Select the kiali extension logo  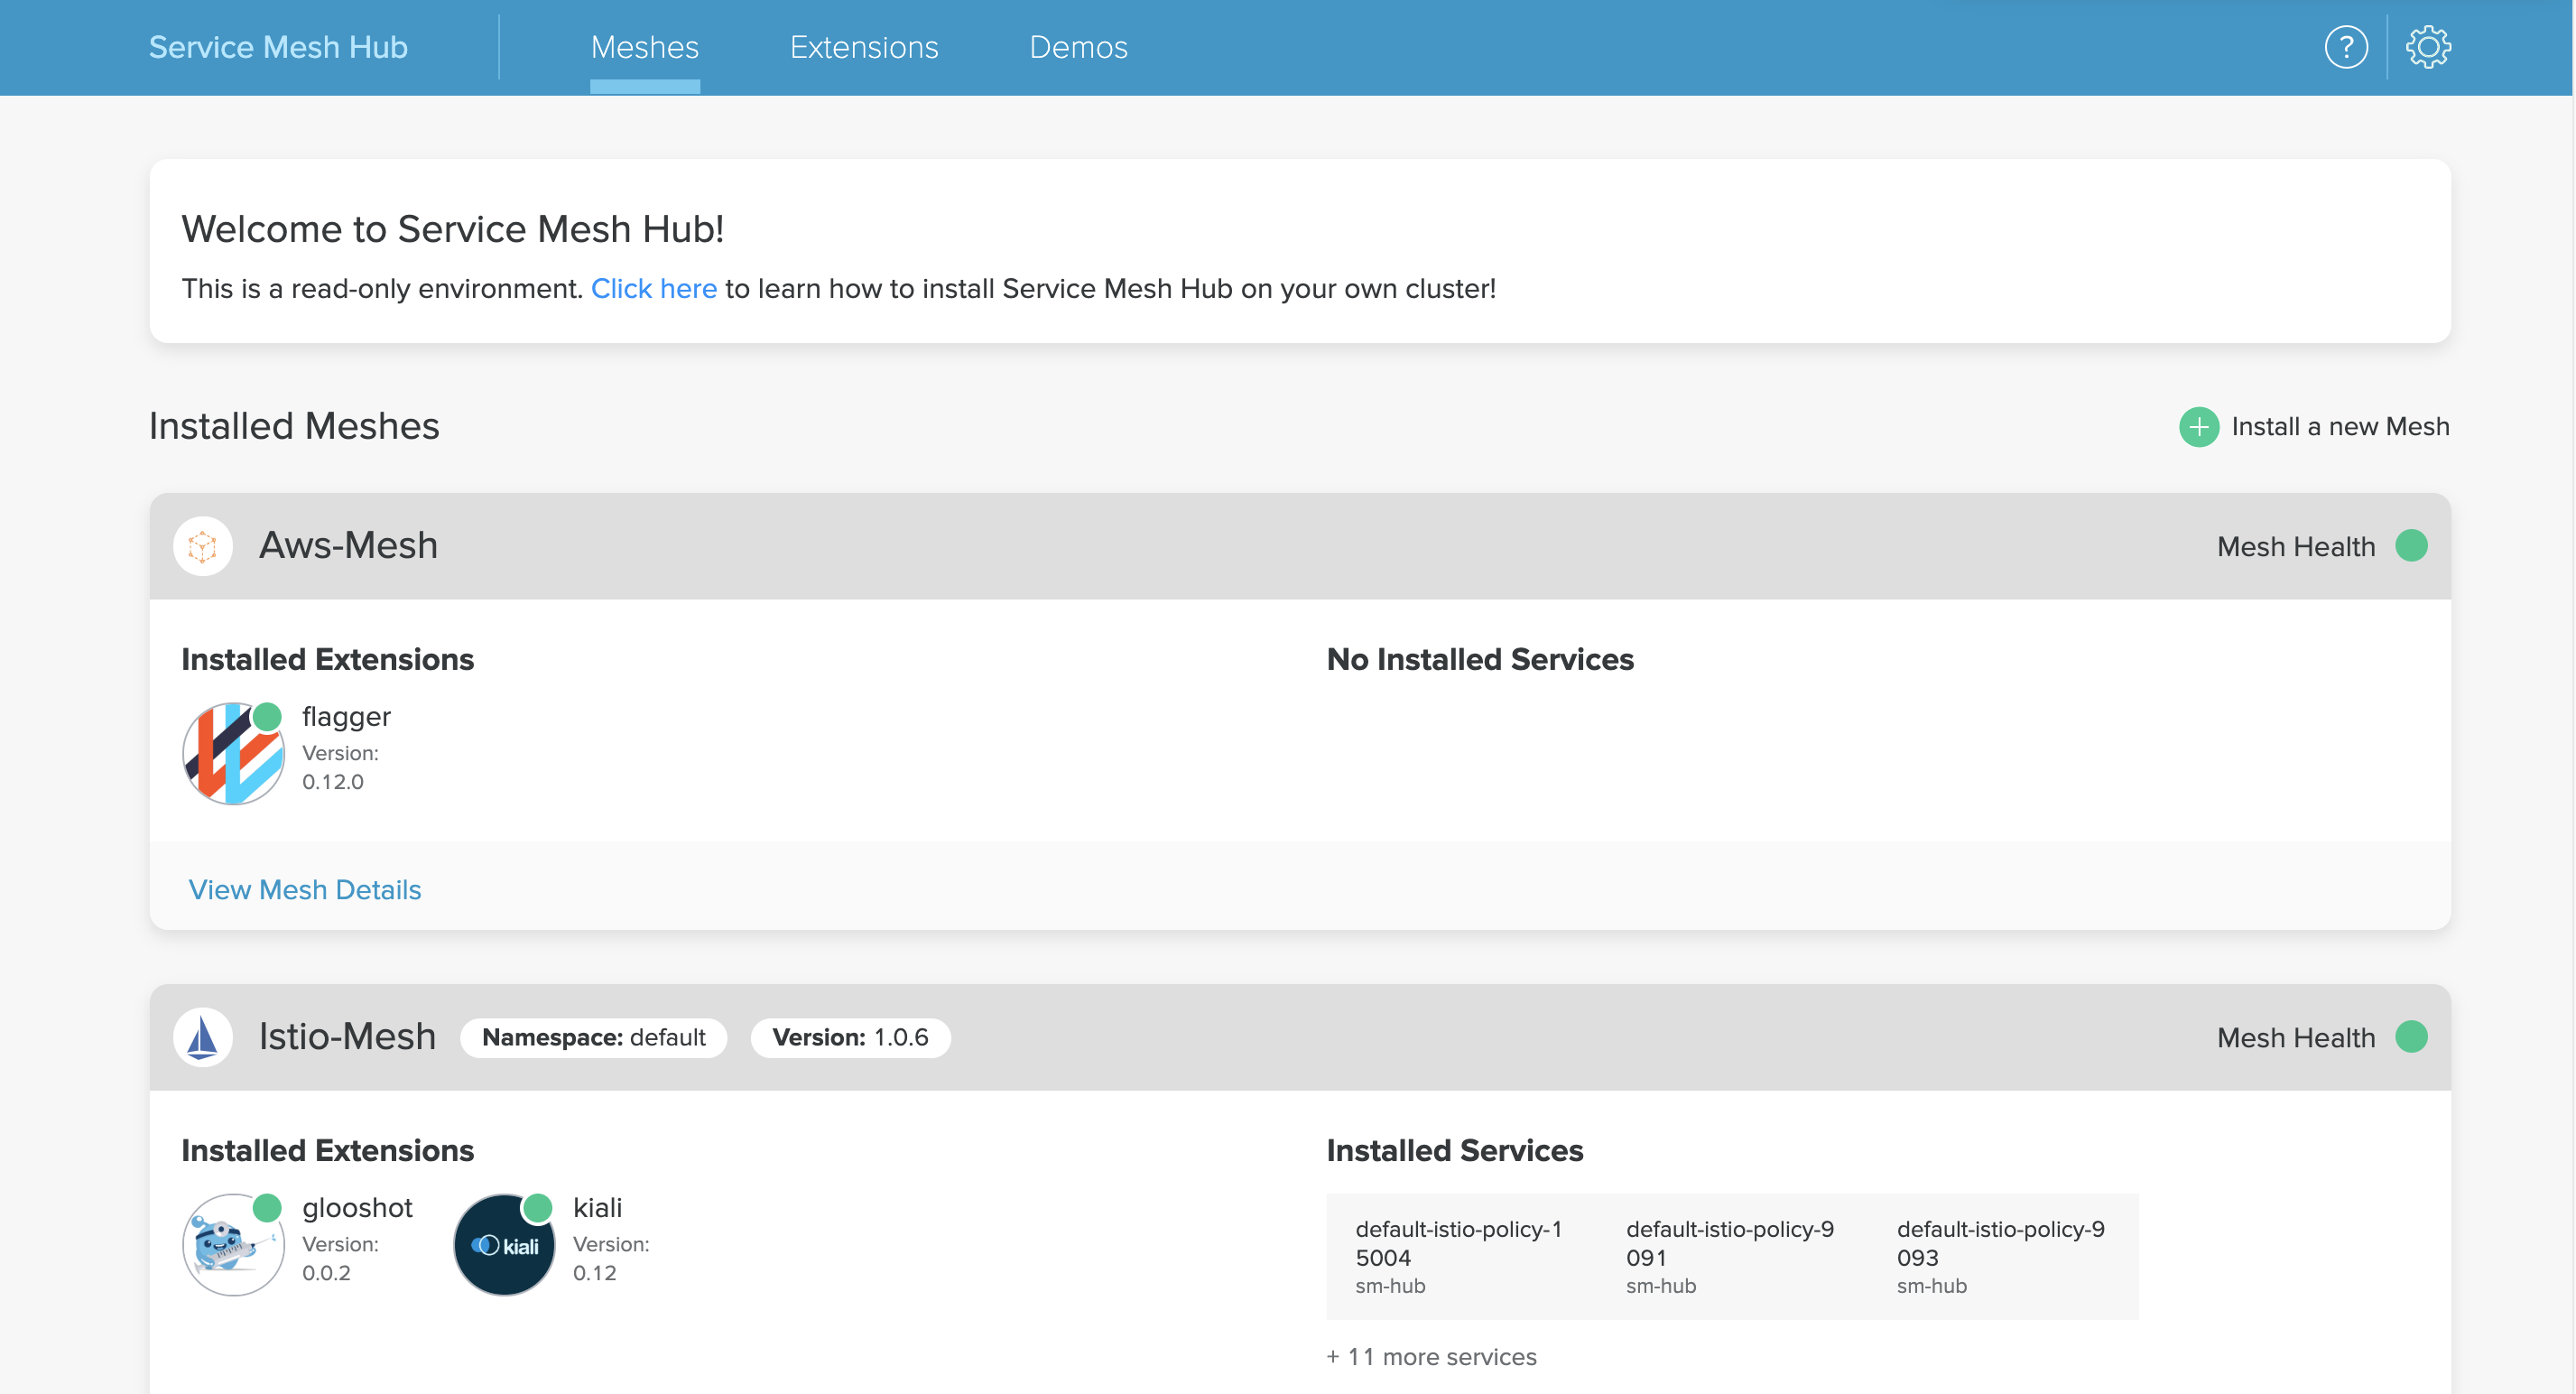click(504, 1245)
